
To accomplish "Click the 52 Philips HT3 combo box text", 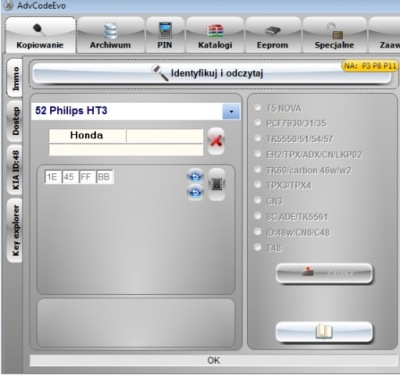I will pyautogui.click(x=71, y=111).
